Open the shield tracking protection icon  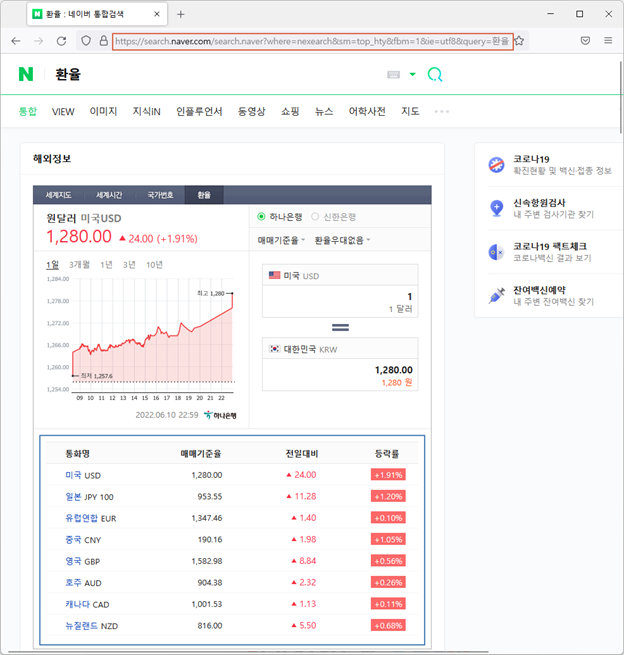[x=86, y=41]
